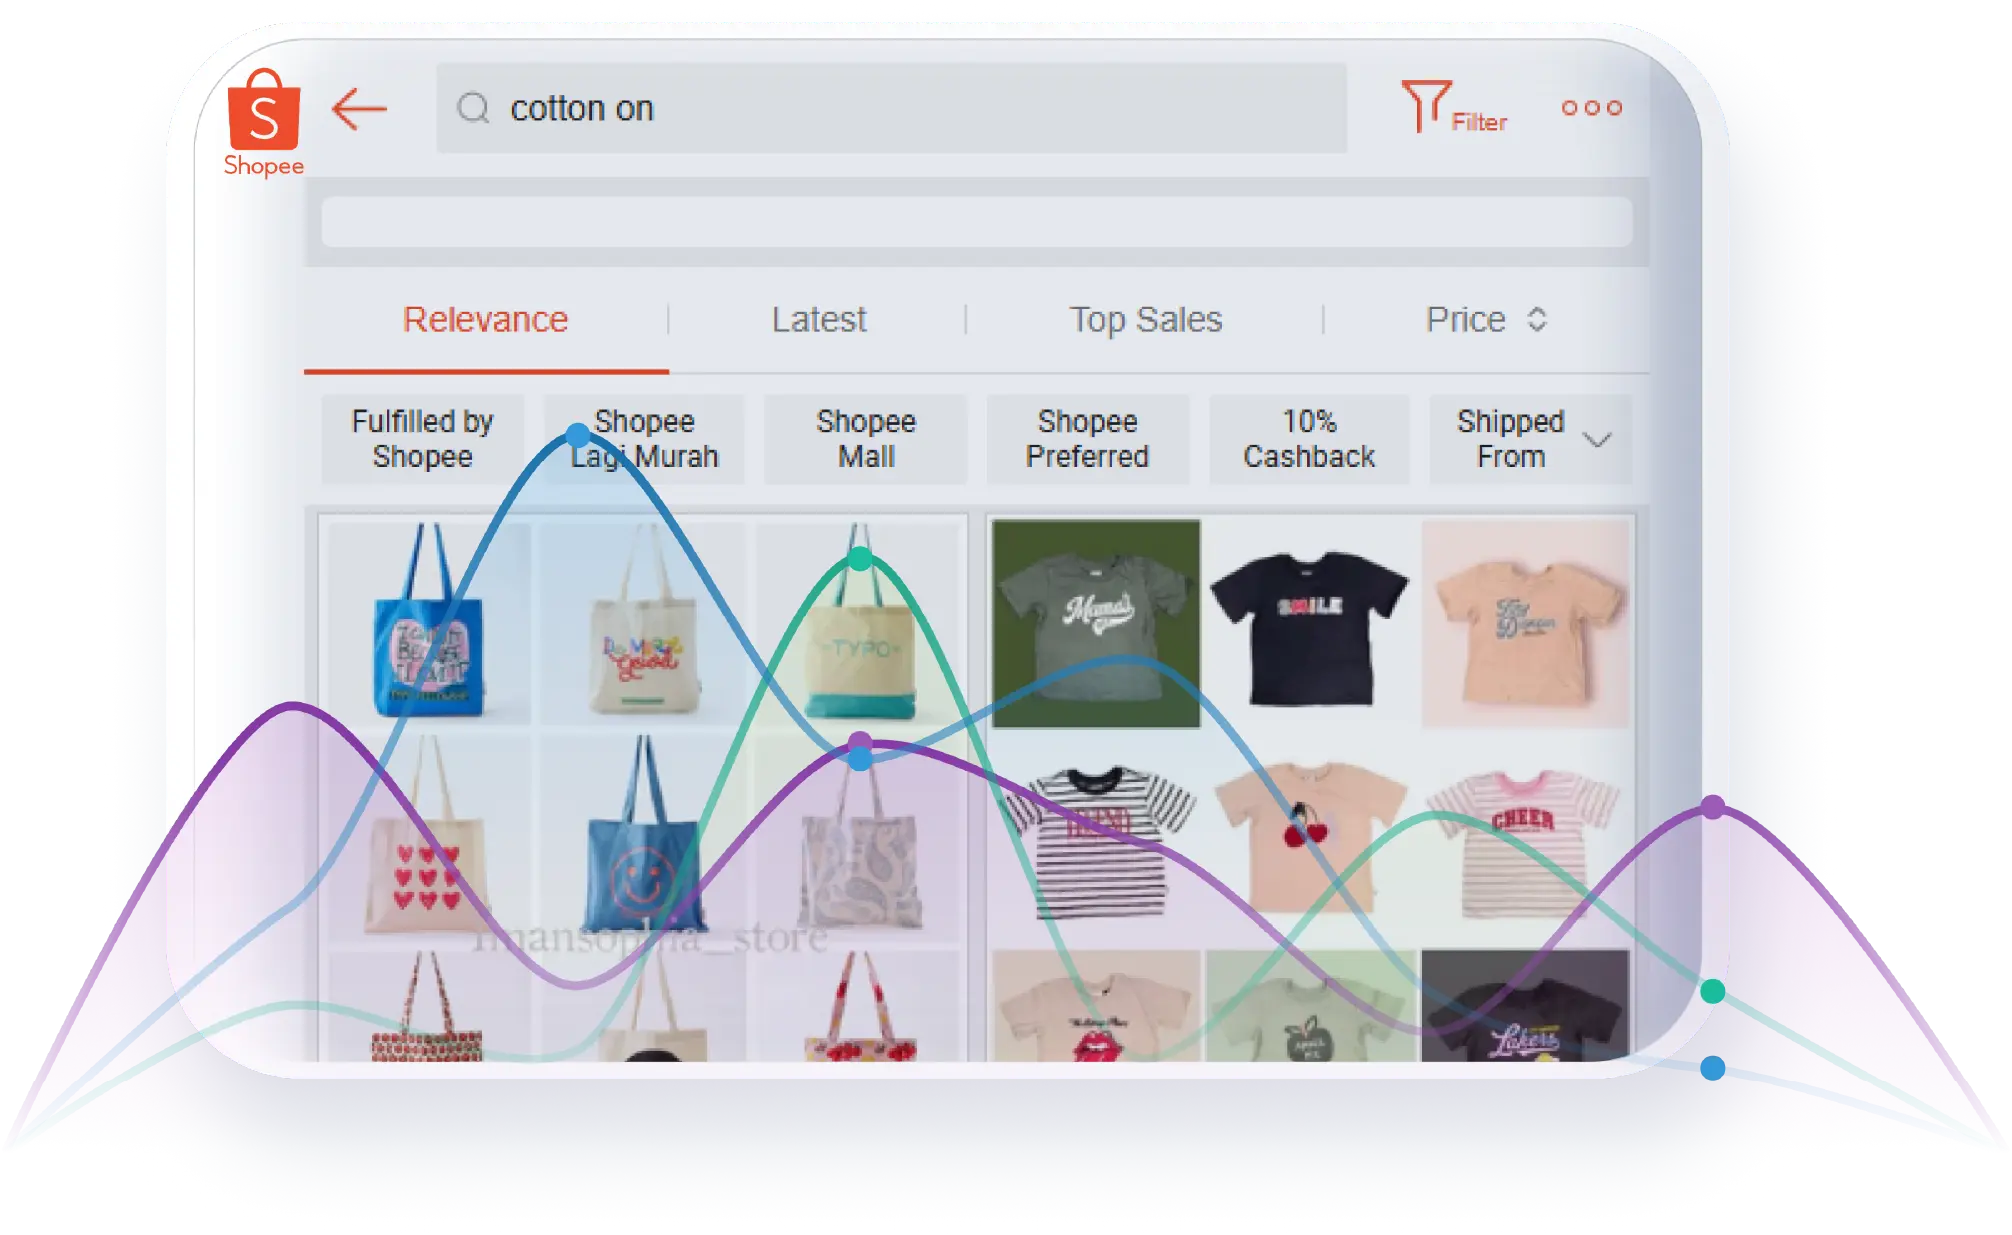This screenshot has width=2012, height=1235.
Task: Enable the Shopee Mall filter
Action: point(865,439)
